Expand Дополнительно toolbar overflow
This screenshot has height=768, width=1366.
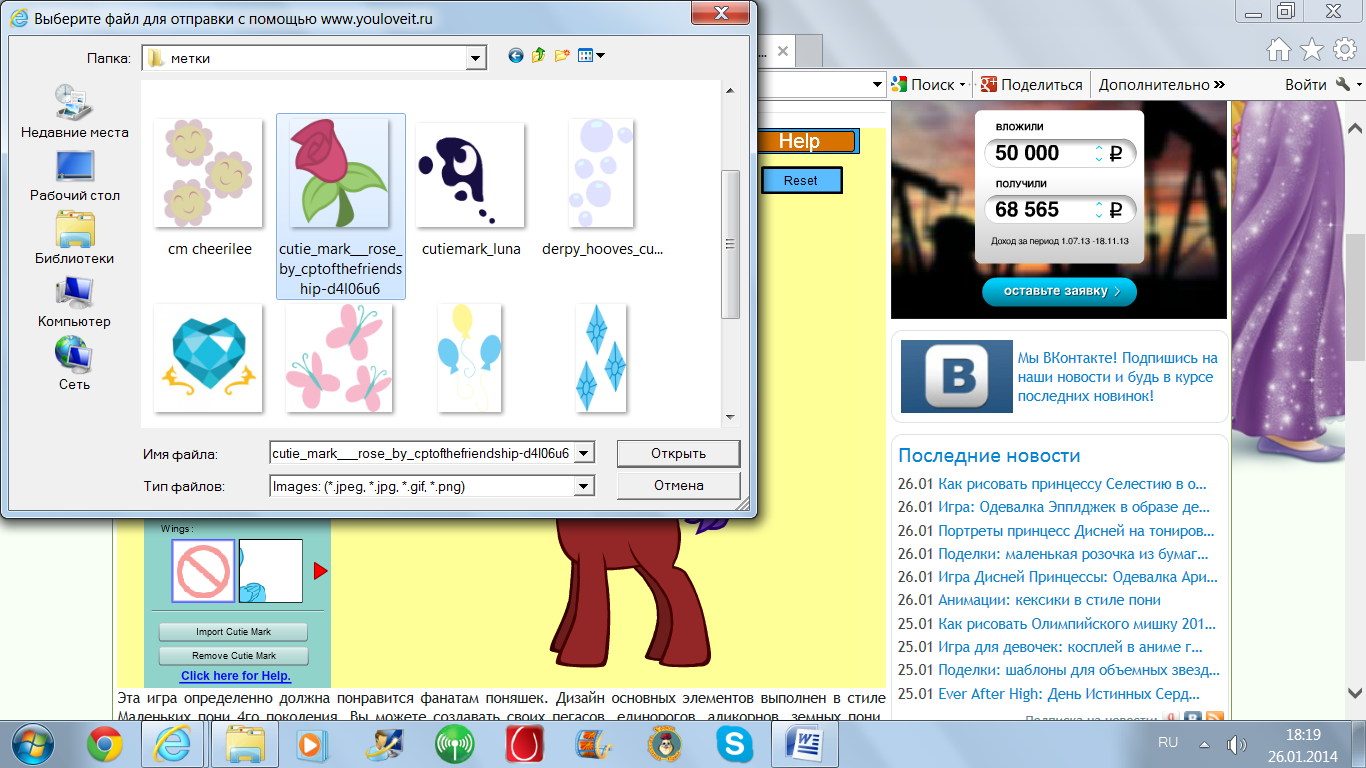coord(1162,85)
